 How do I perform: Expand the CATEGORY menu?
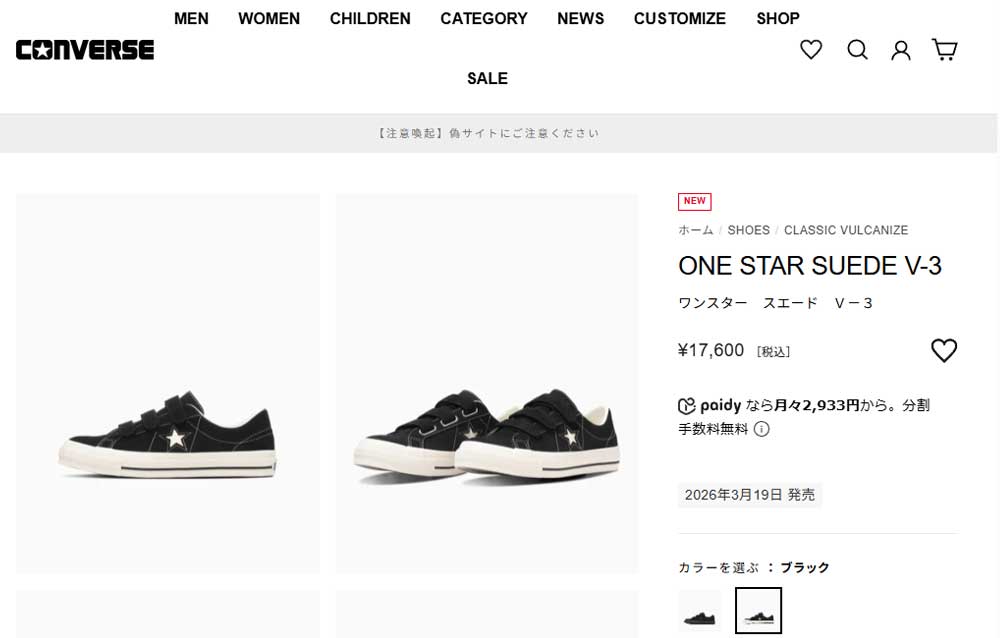484,19
